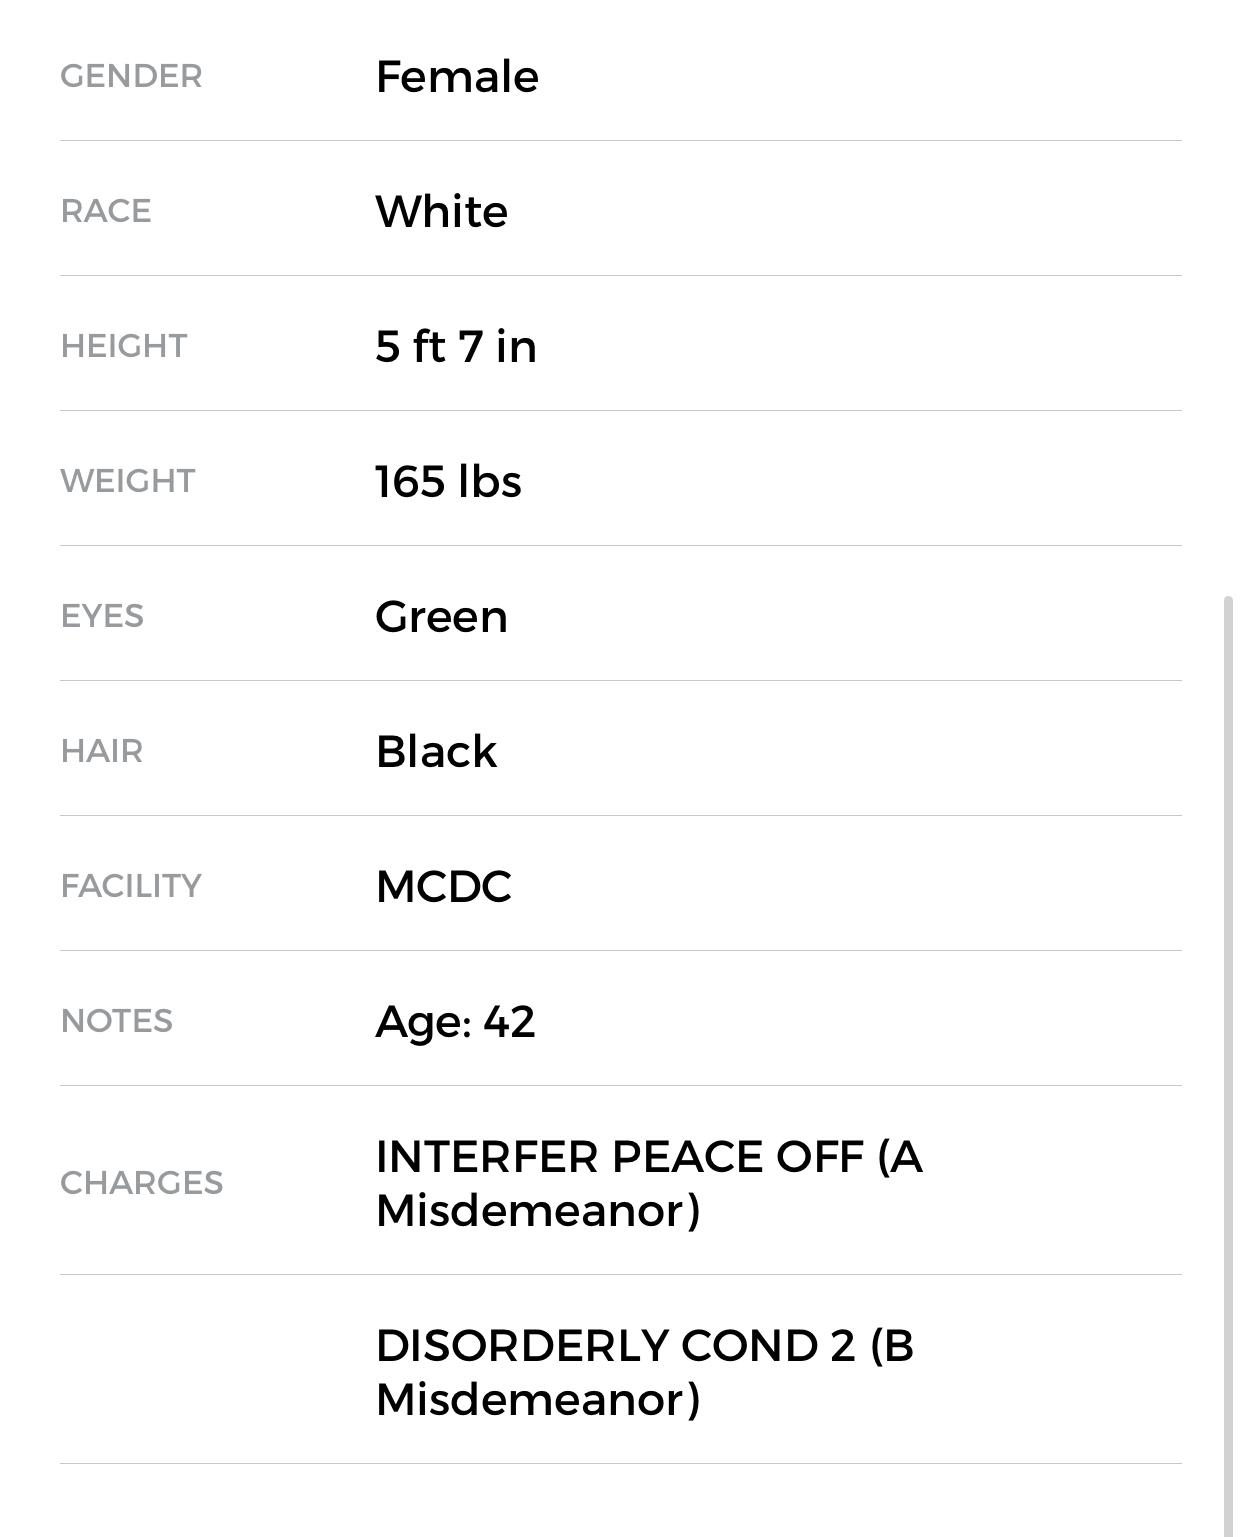
Task: Select the 165 lbs weight value
Action: 448,481
